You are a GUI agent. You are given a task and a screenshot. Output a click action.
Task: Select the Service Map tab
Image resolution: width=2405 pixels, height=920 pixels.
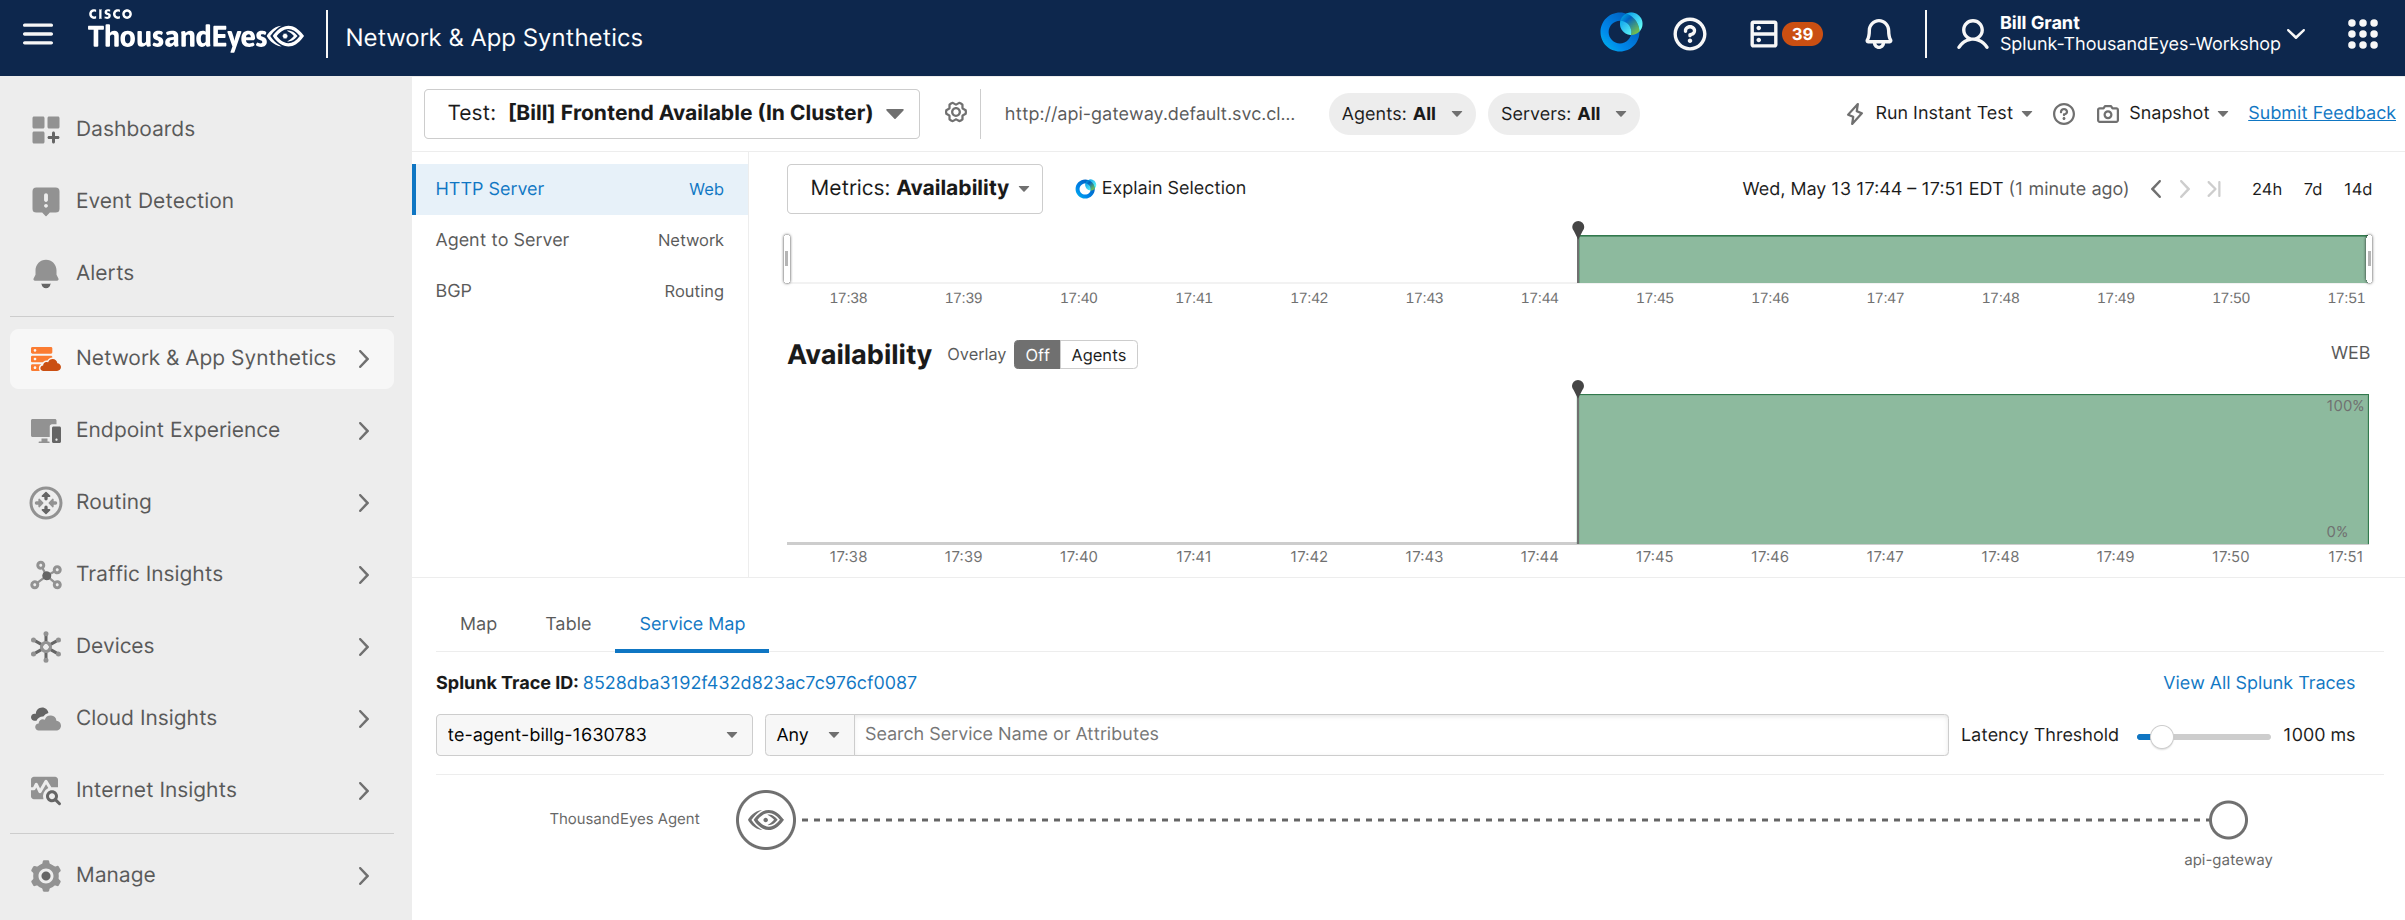(x=692, y=624)
